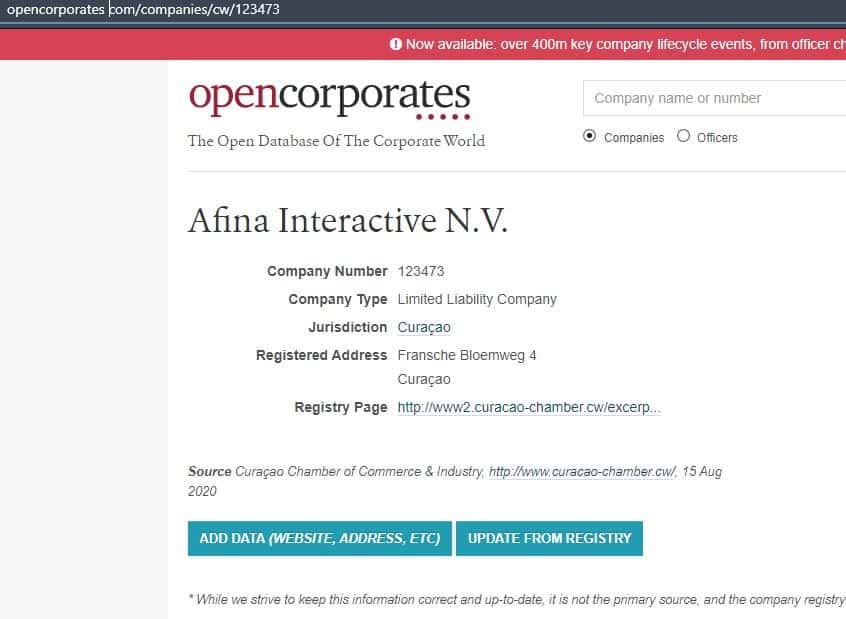Click the opencorporates logo

329,97
